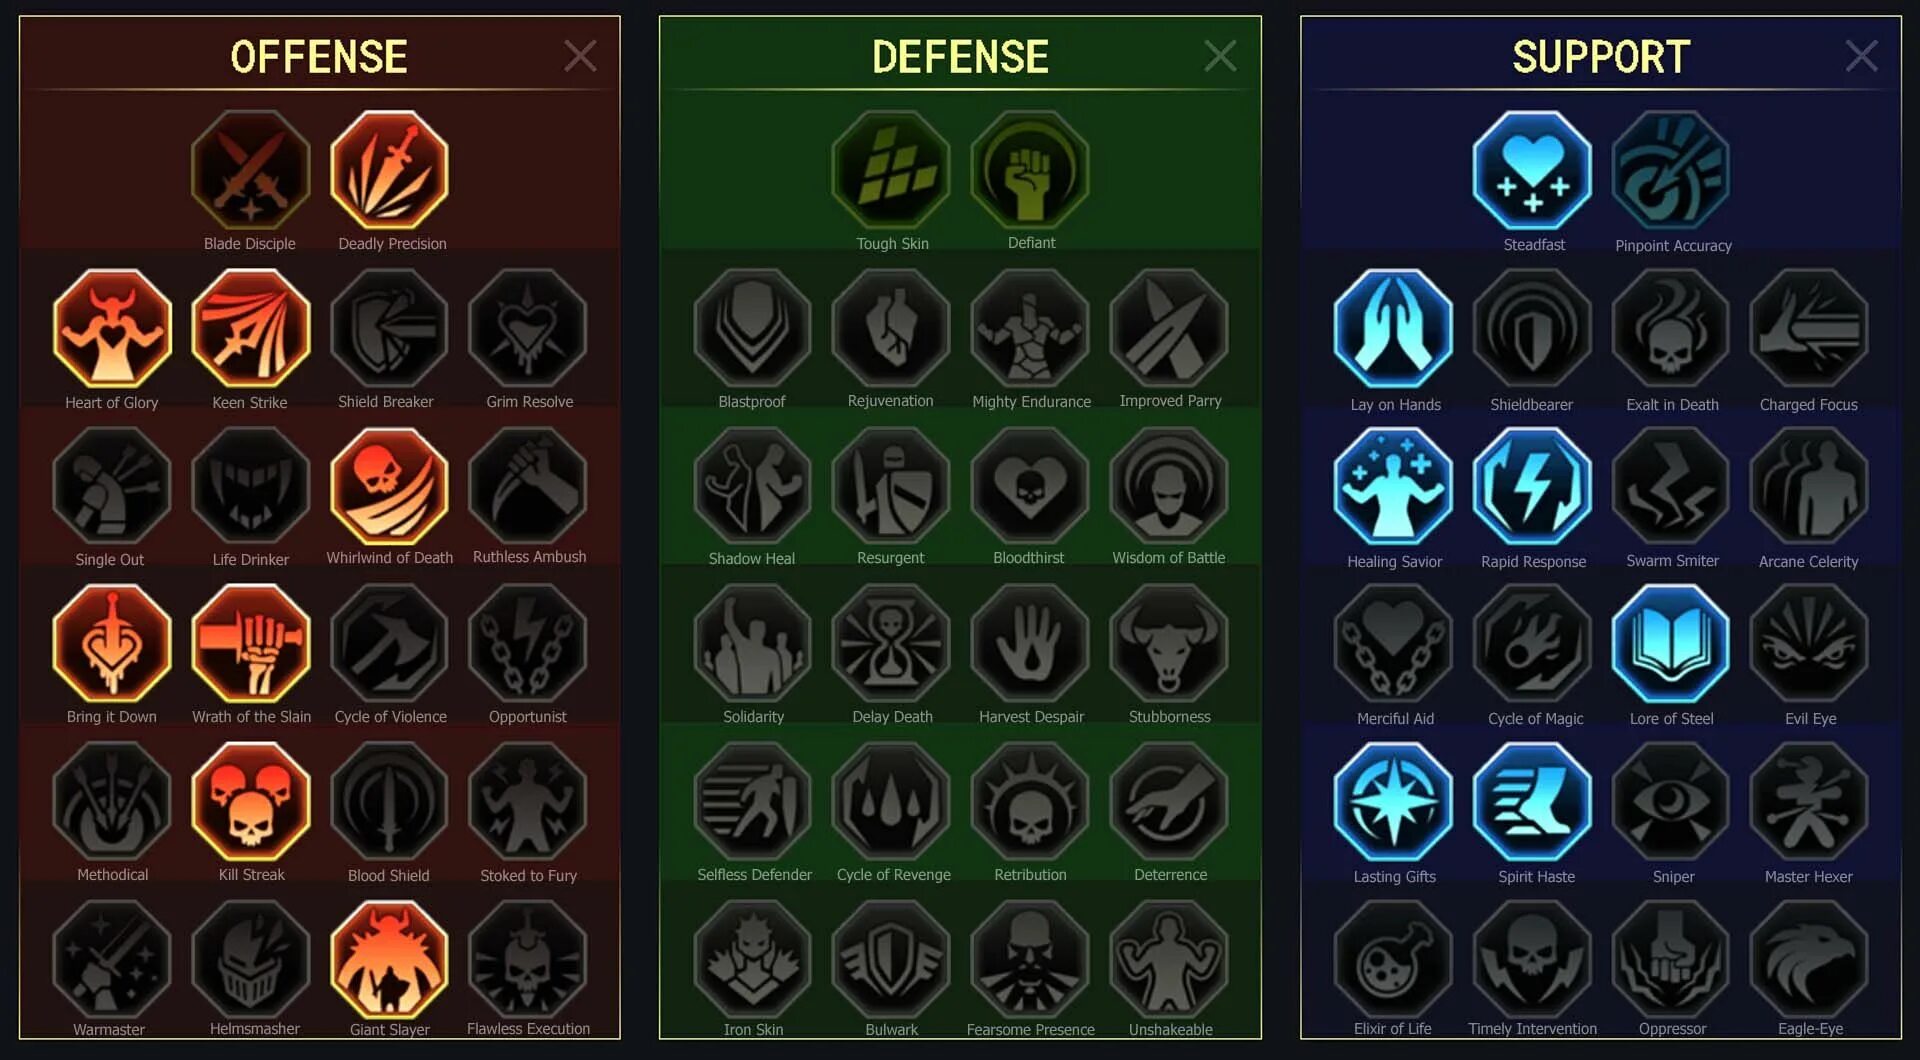Viewport: 1920px width, 1060px height.
Task: Close the Support mastery panel
Action: coord(1861,56)
